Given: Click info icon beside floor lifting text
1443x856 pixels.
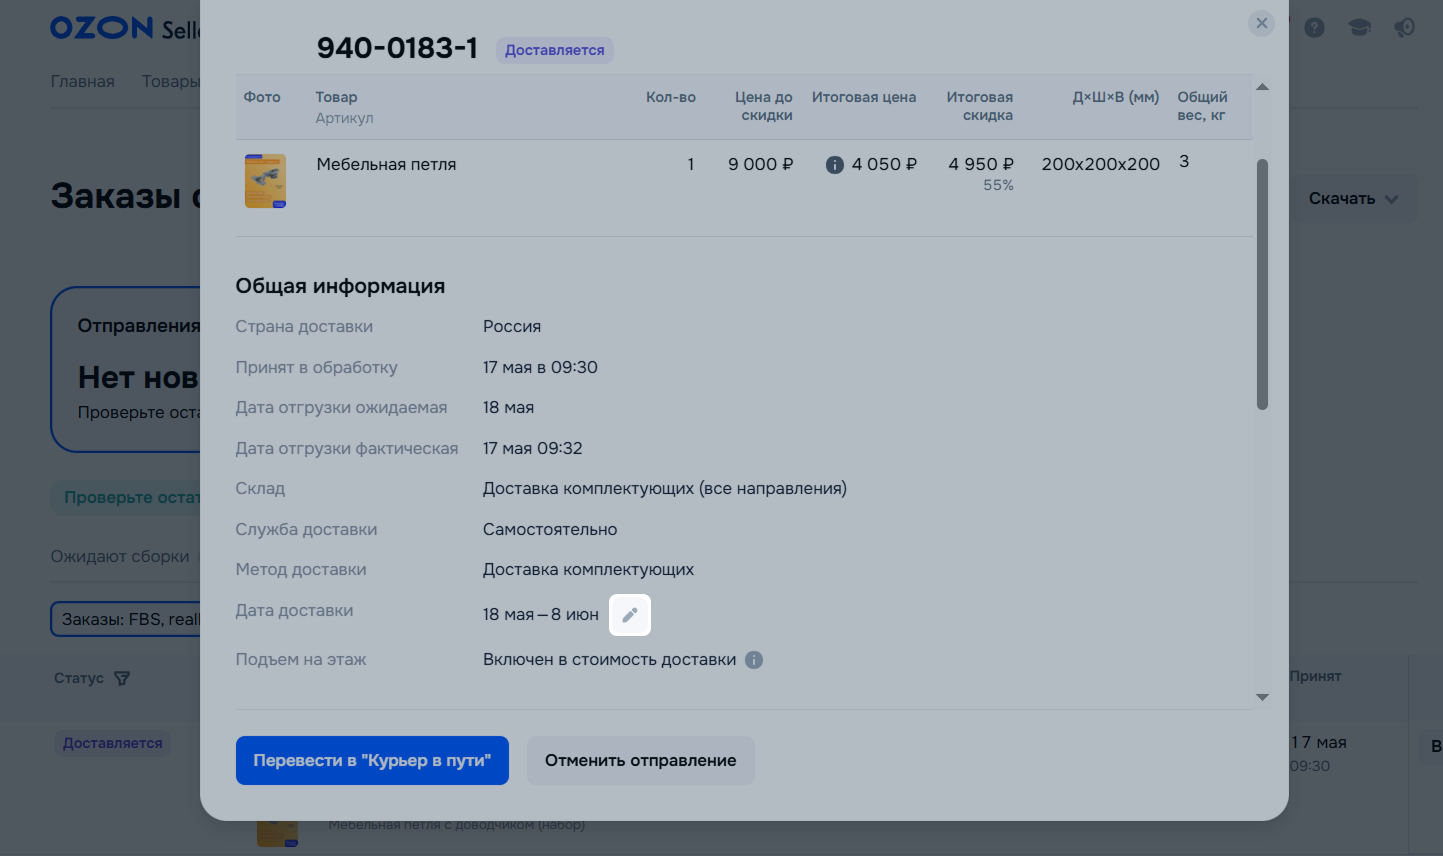Looking at the screenshot, I should point(754,660).
